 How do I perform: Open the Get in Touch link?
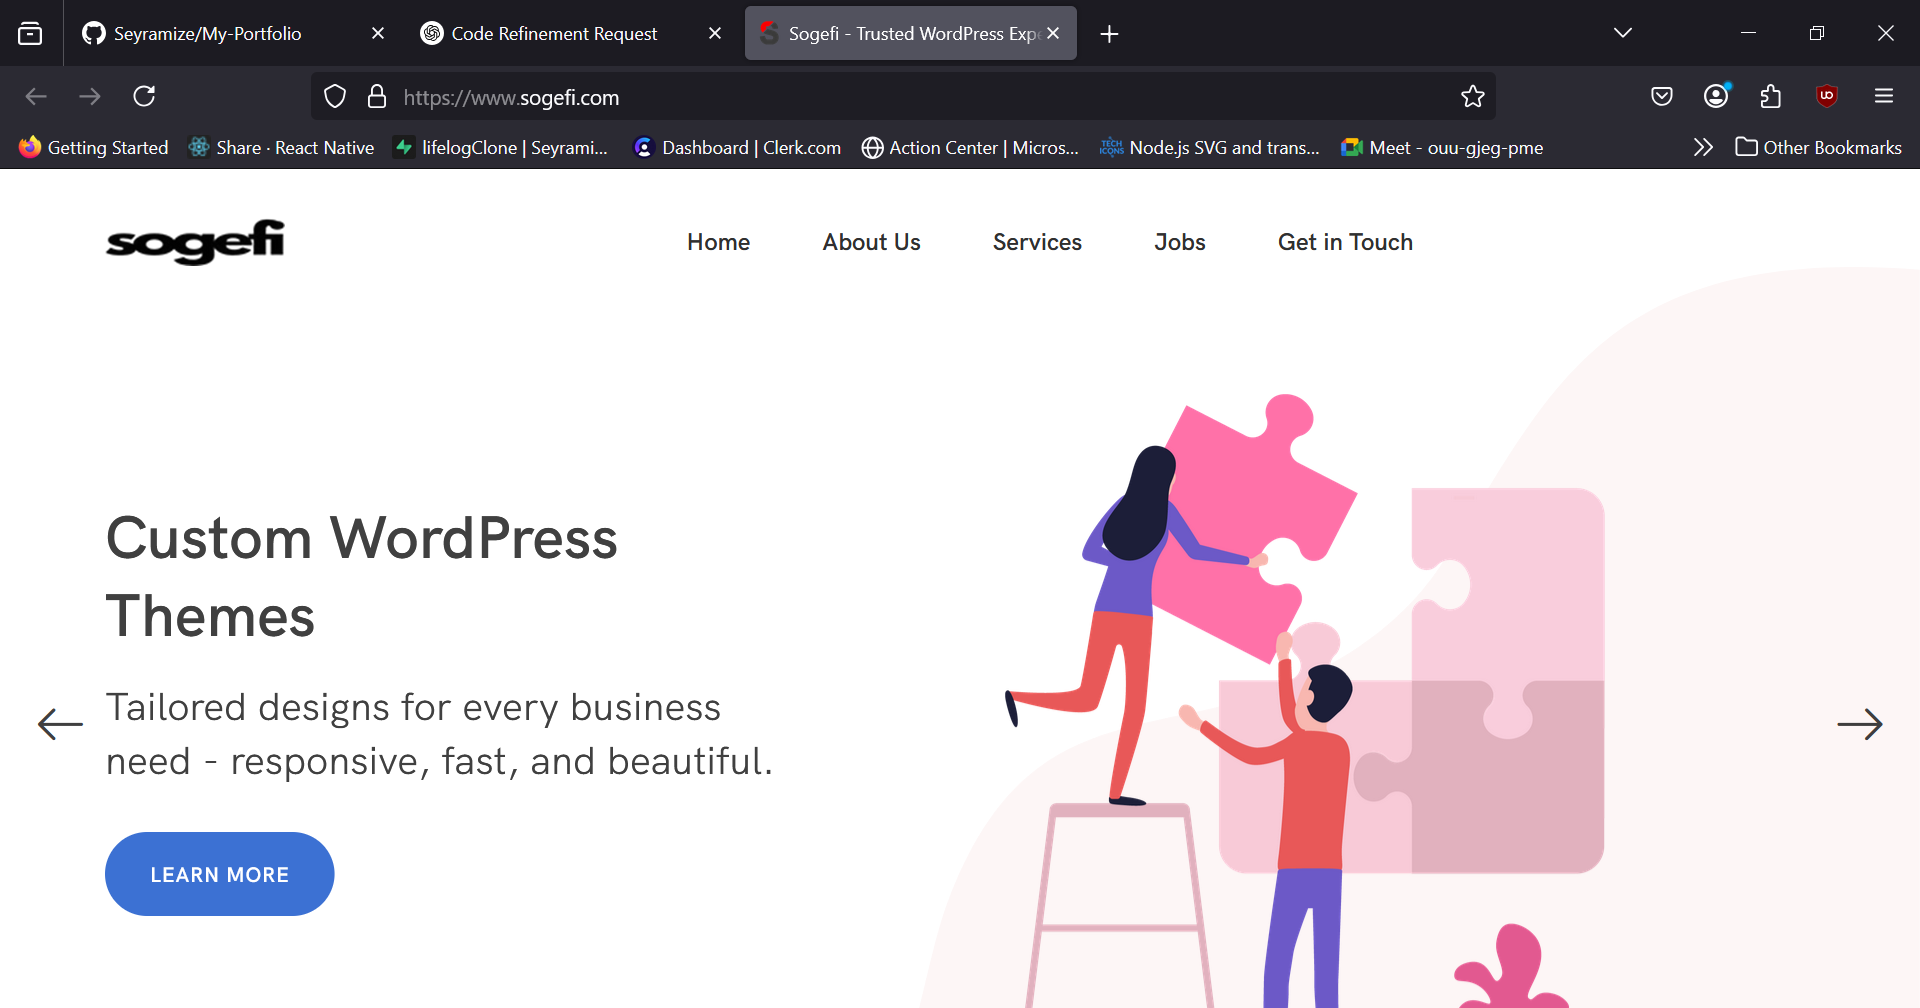pos(1345,242)
